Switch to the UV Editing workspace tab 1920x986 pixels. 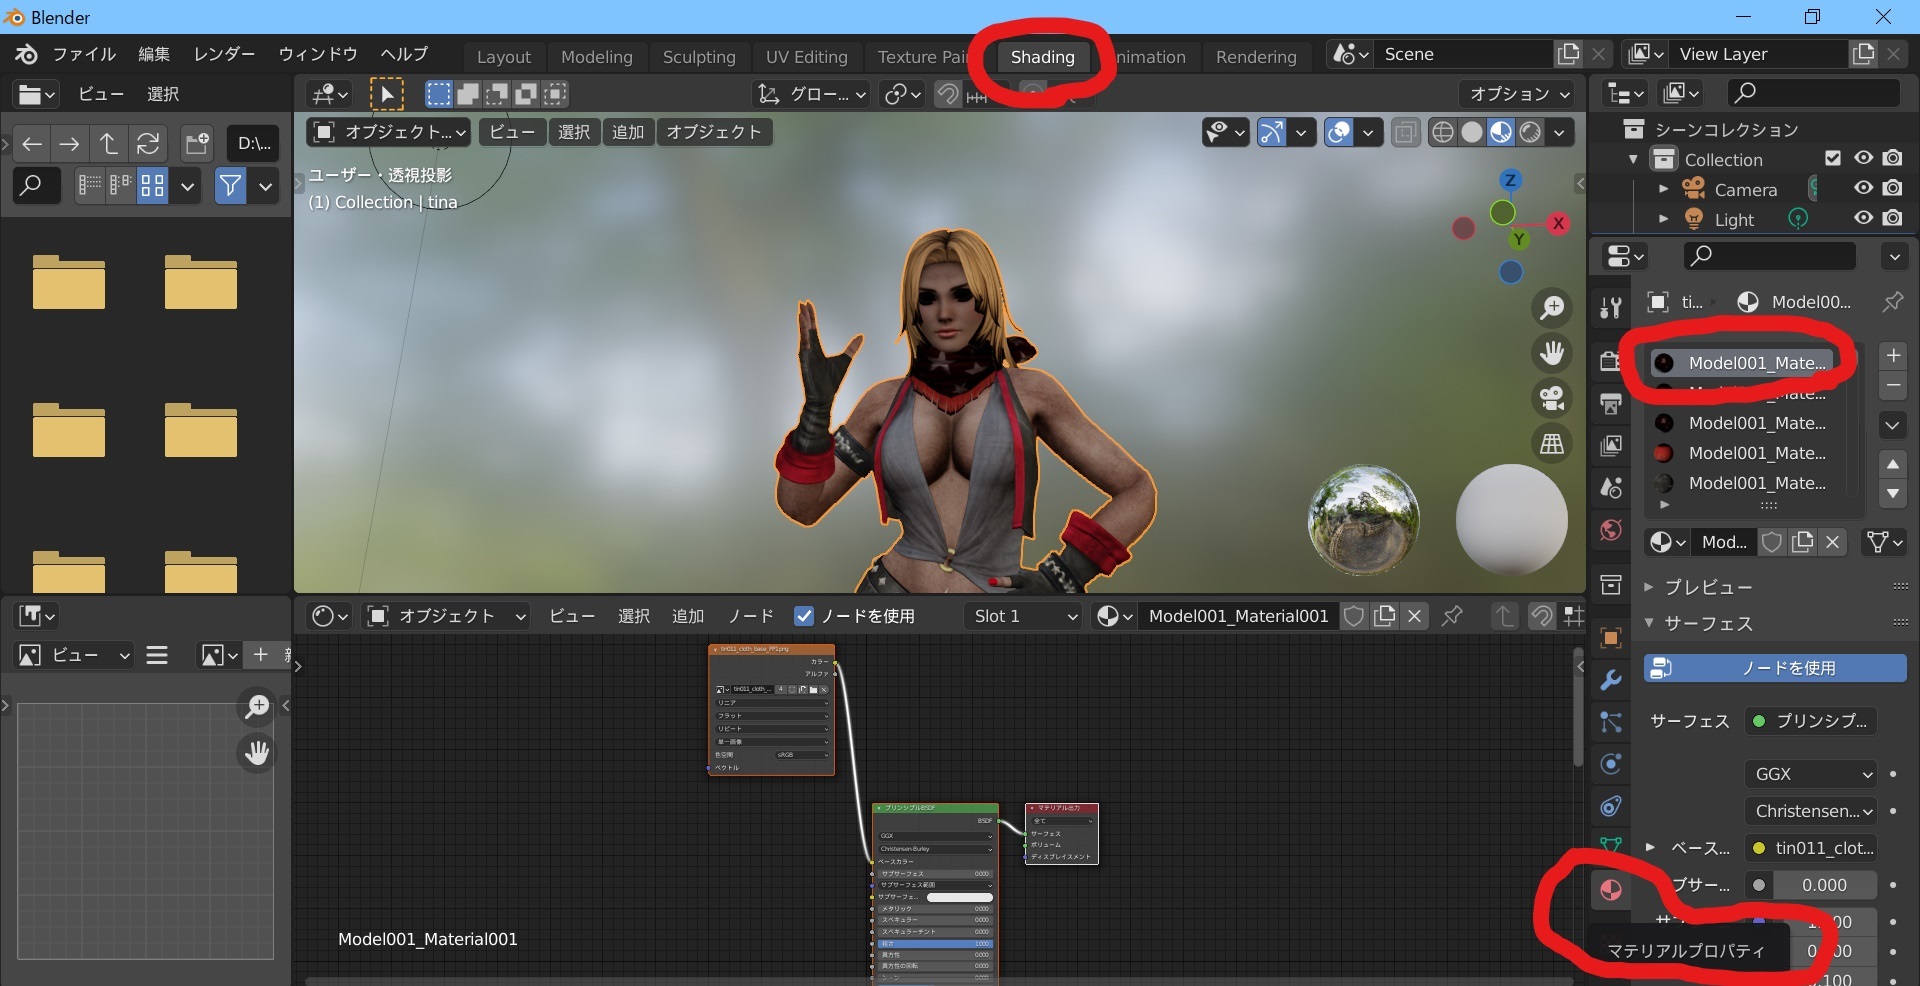(807, 57)
